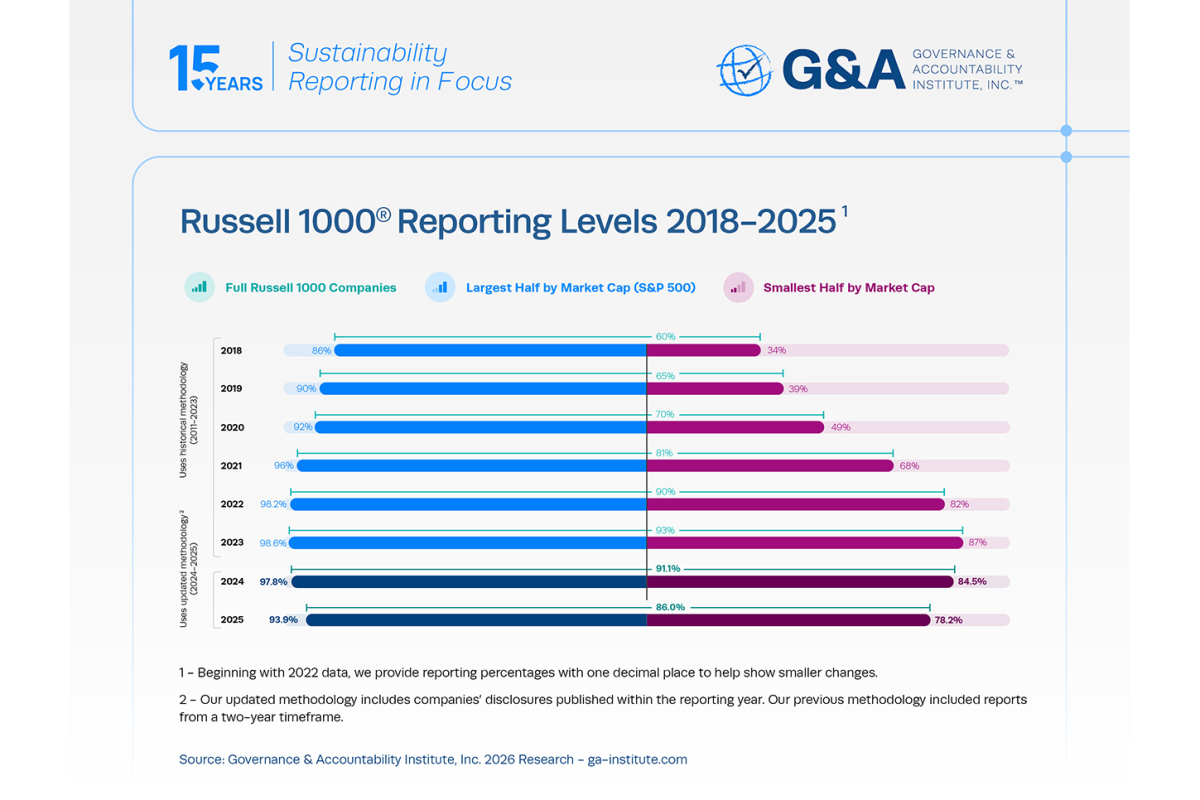Click 'Governance & Accountability Institute, Inc.' wordmark text

(967, 69)
